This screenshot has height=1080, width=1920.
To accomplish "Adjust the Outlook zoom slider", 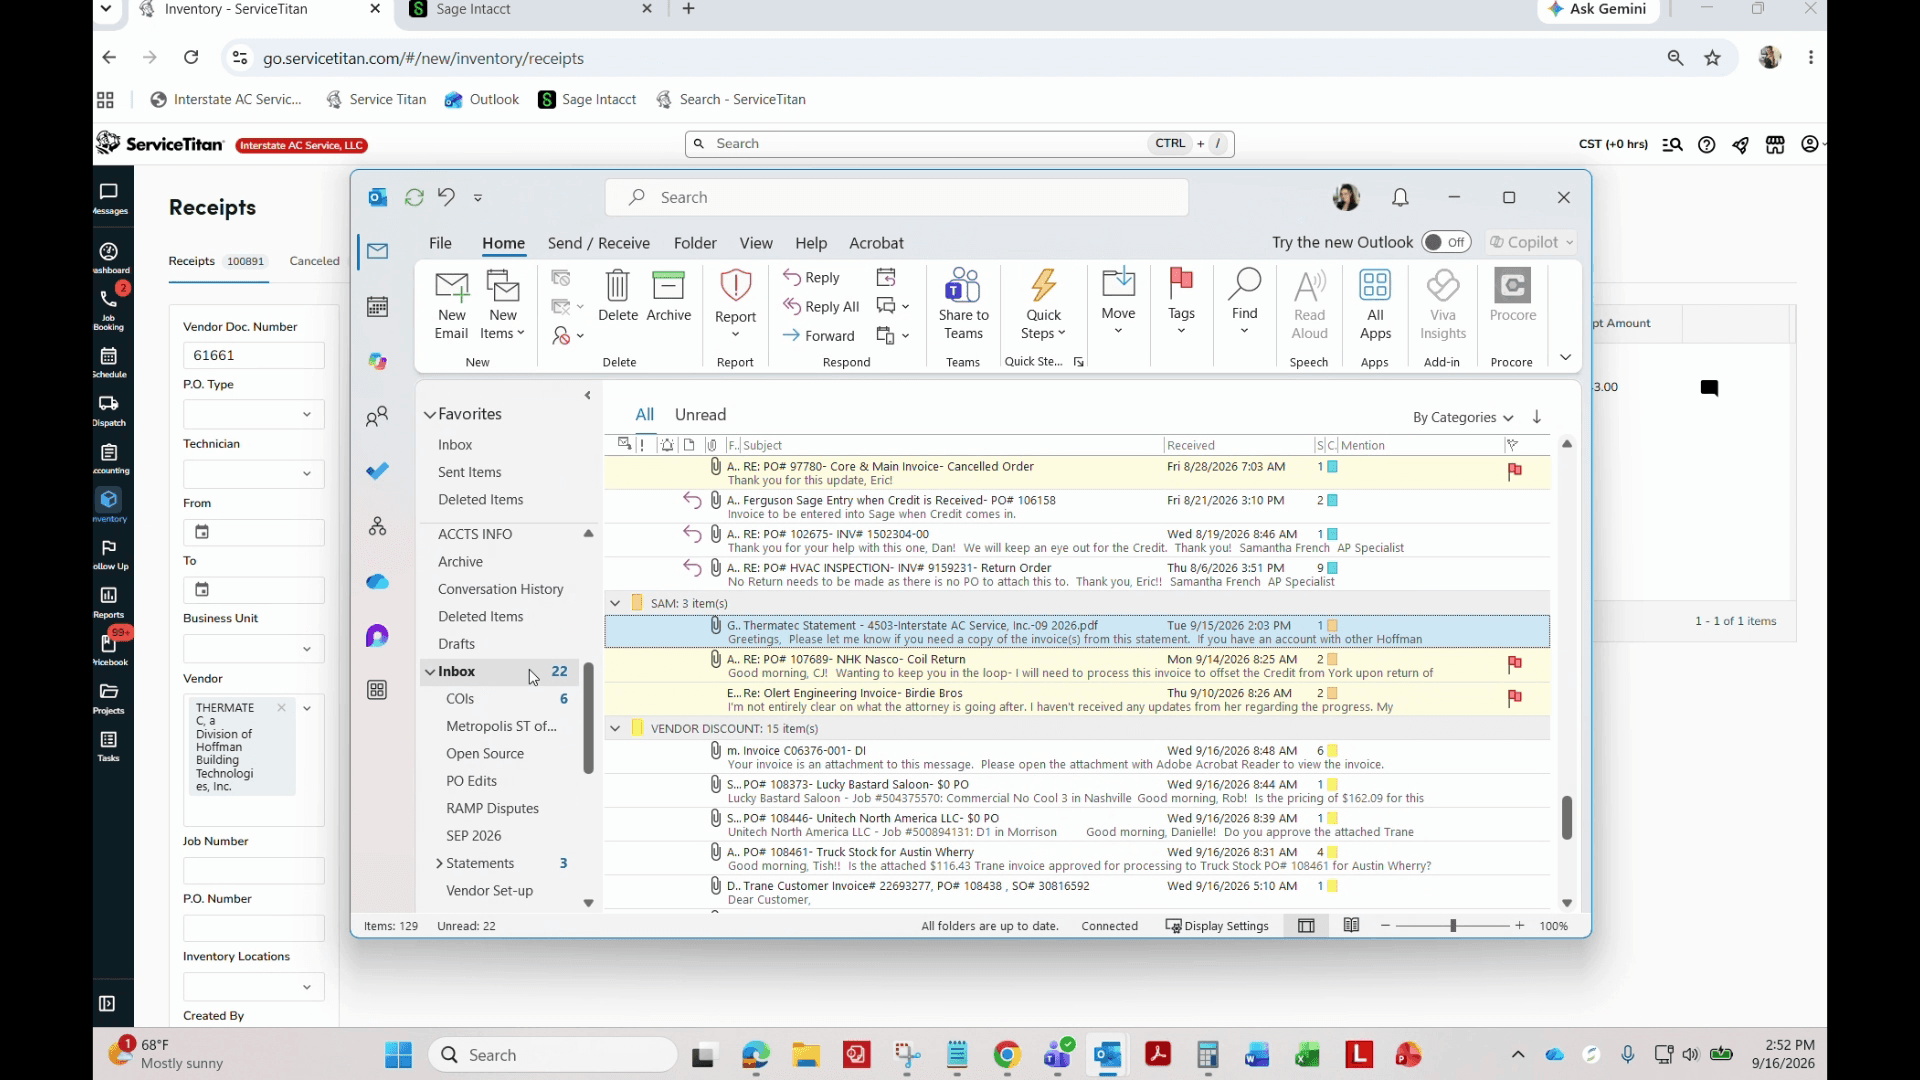I will point(1452,926).
